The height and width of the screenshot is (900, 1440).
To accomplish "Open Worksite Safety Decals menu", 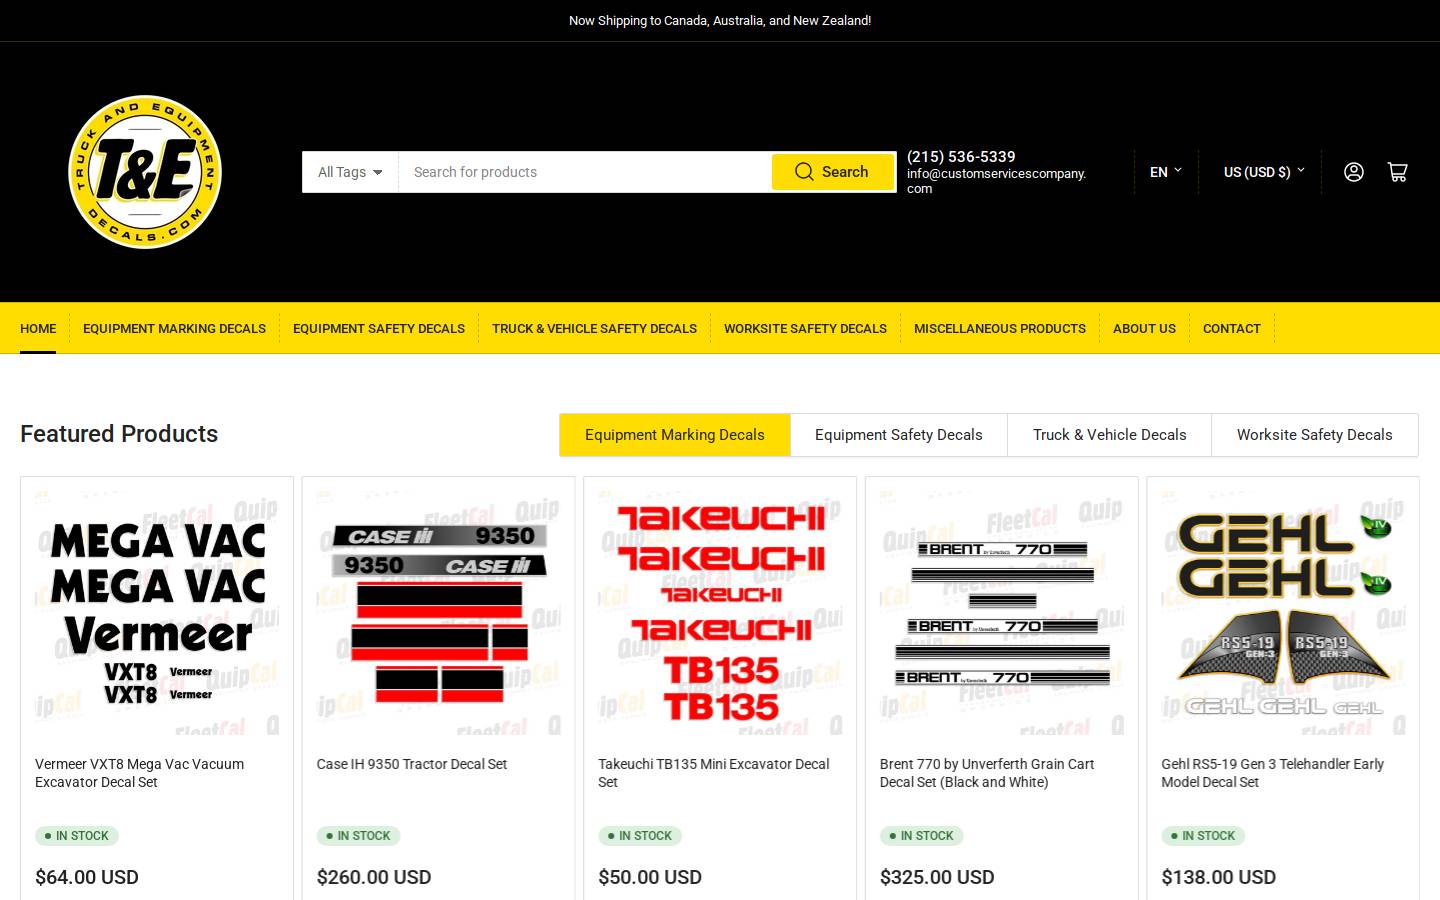I will click(x=805, y=328).
